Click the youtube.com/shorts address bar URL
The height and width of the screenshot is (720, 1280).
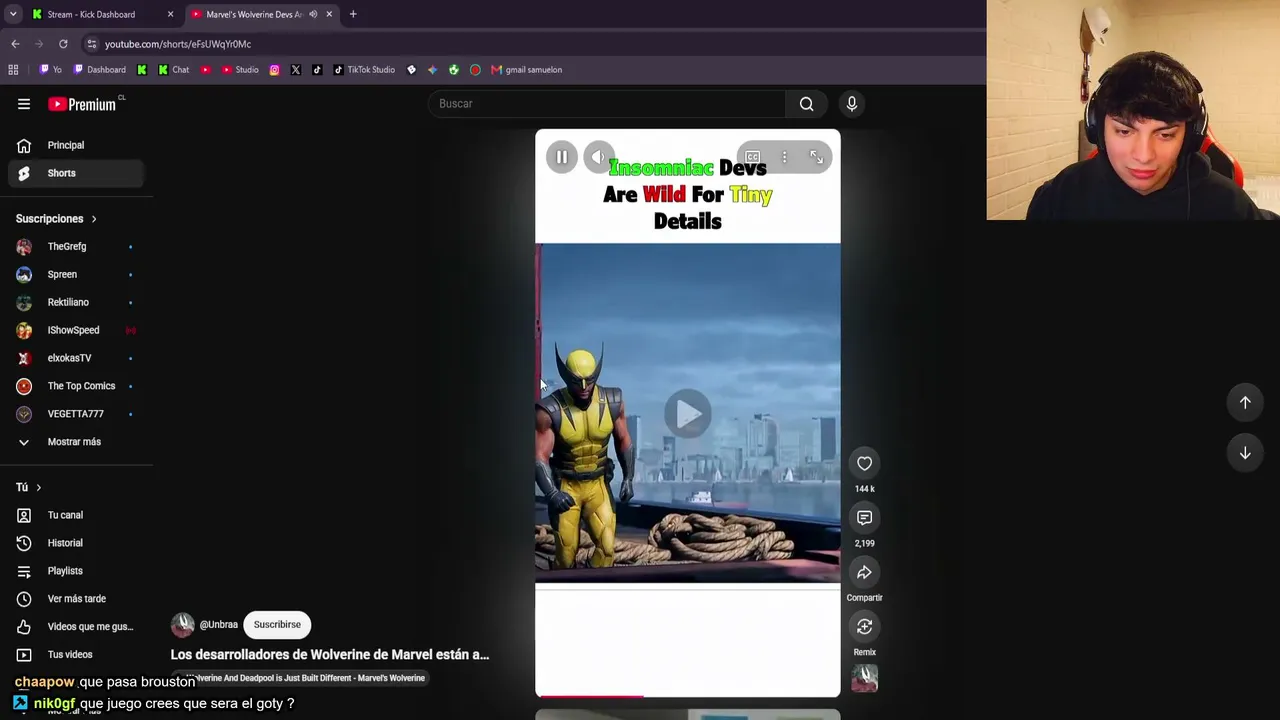point(178,44)
